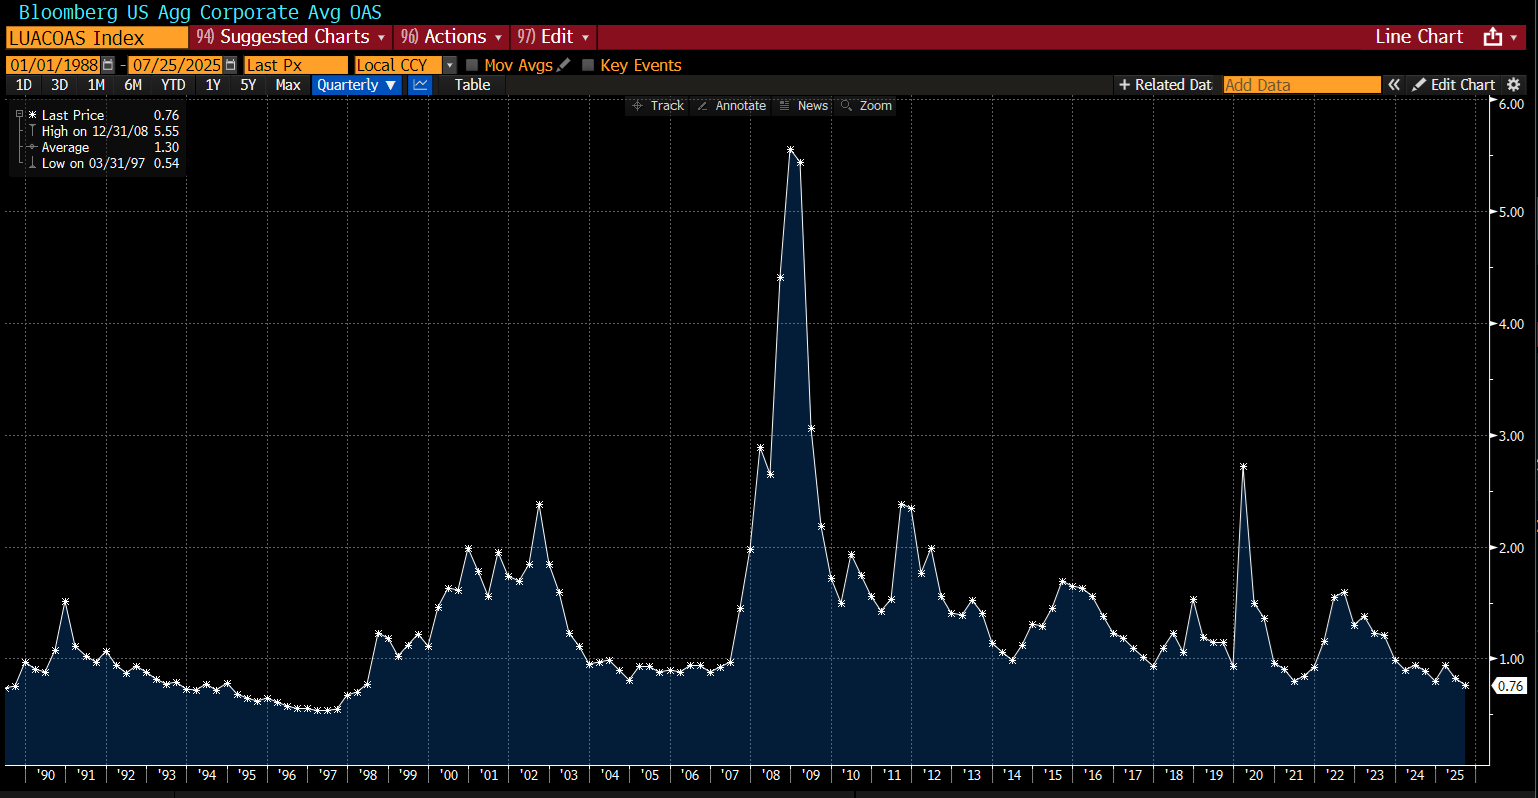Open chart settings gear icon
This screenshot has height=798, width=1538.
point(1514,85)
